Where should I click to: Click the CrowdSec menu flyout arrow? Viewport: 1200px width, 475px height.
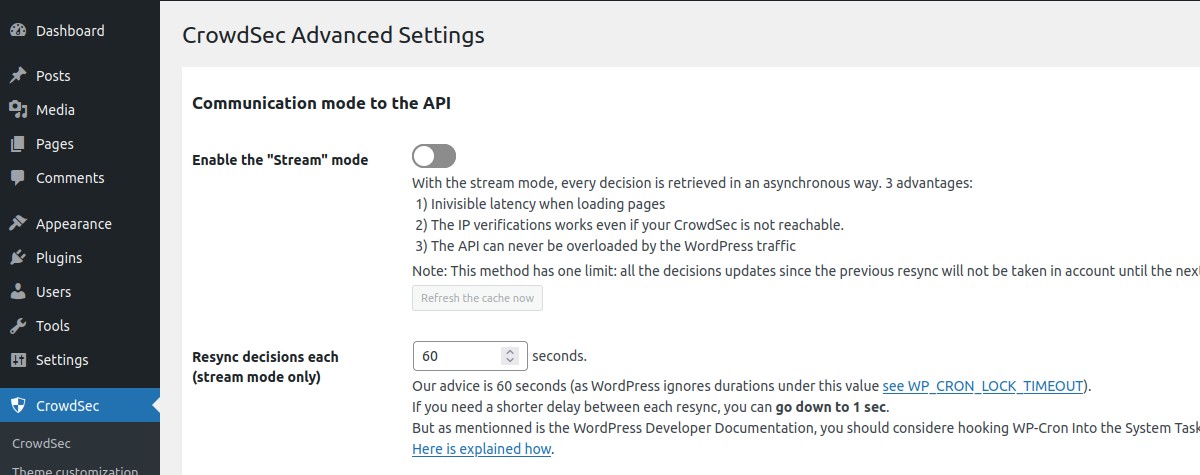[x=154, y=406]
